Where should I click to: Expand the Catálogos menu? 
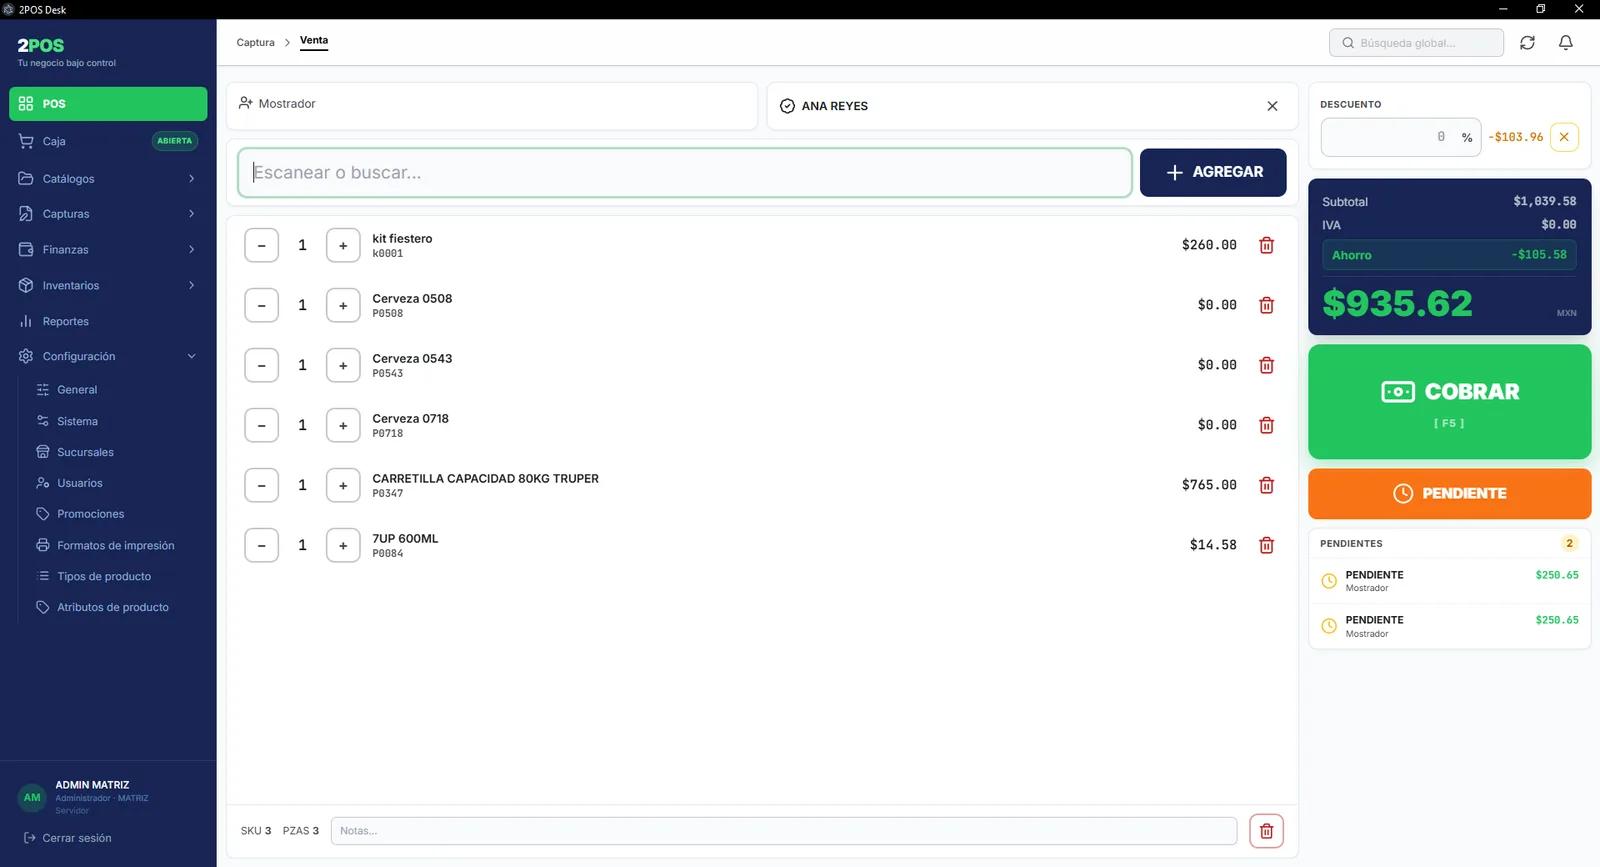coord(108,179)
